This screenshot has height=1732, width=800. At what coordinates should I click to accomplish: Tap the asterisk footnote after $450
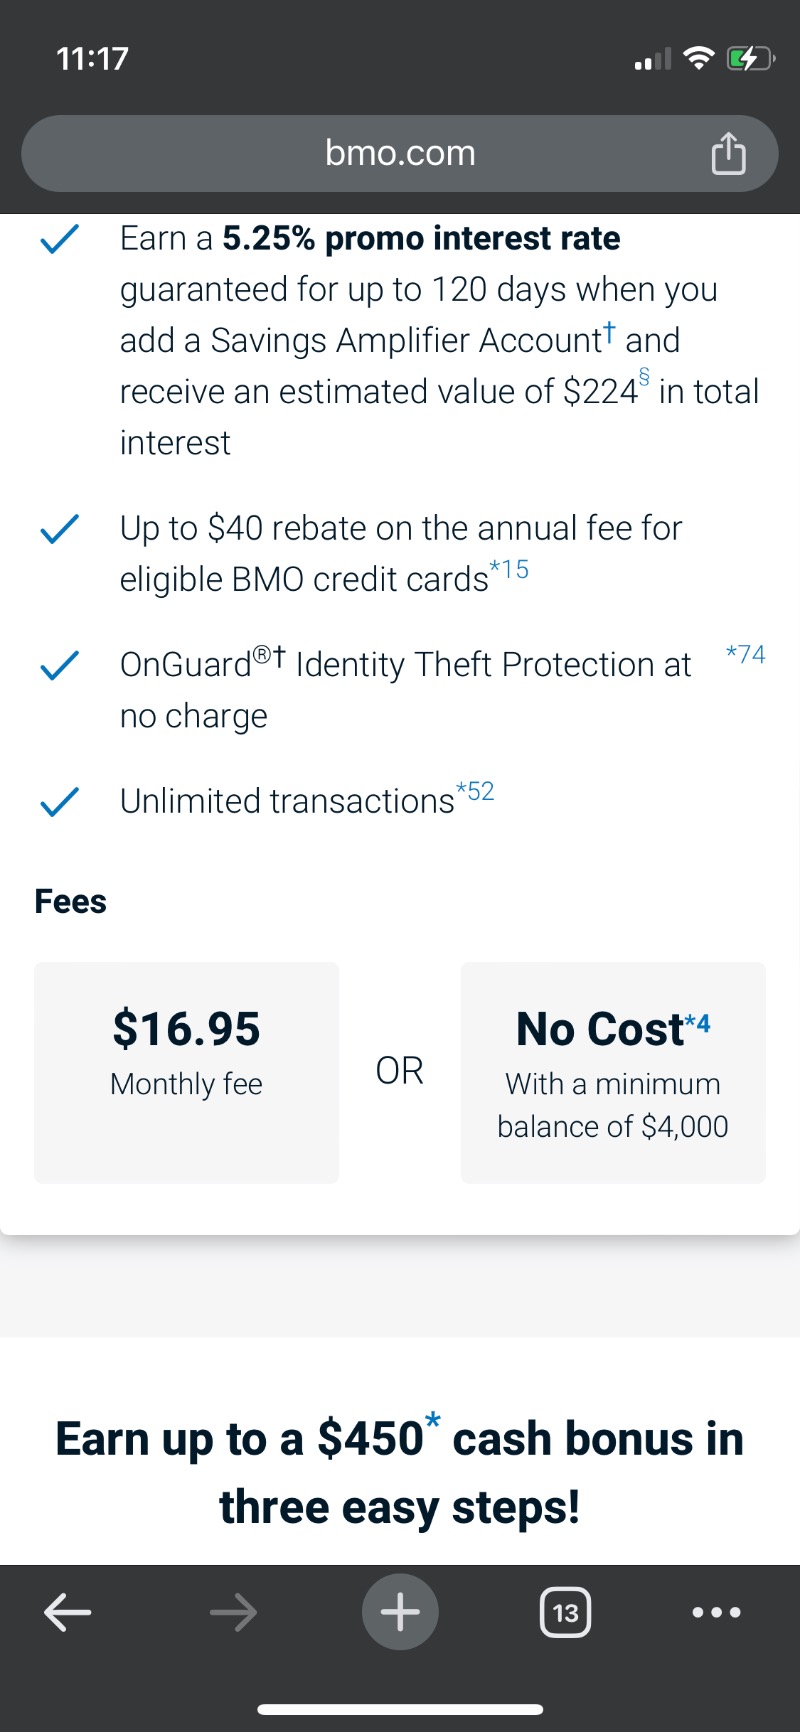pyautogui.click(x=433, y=1421)
